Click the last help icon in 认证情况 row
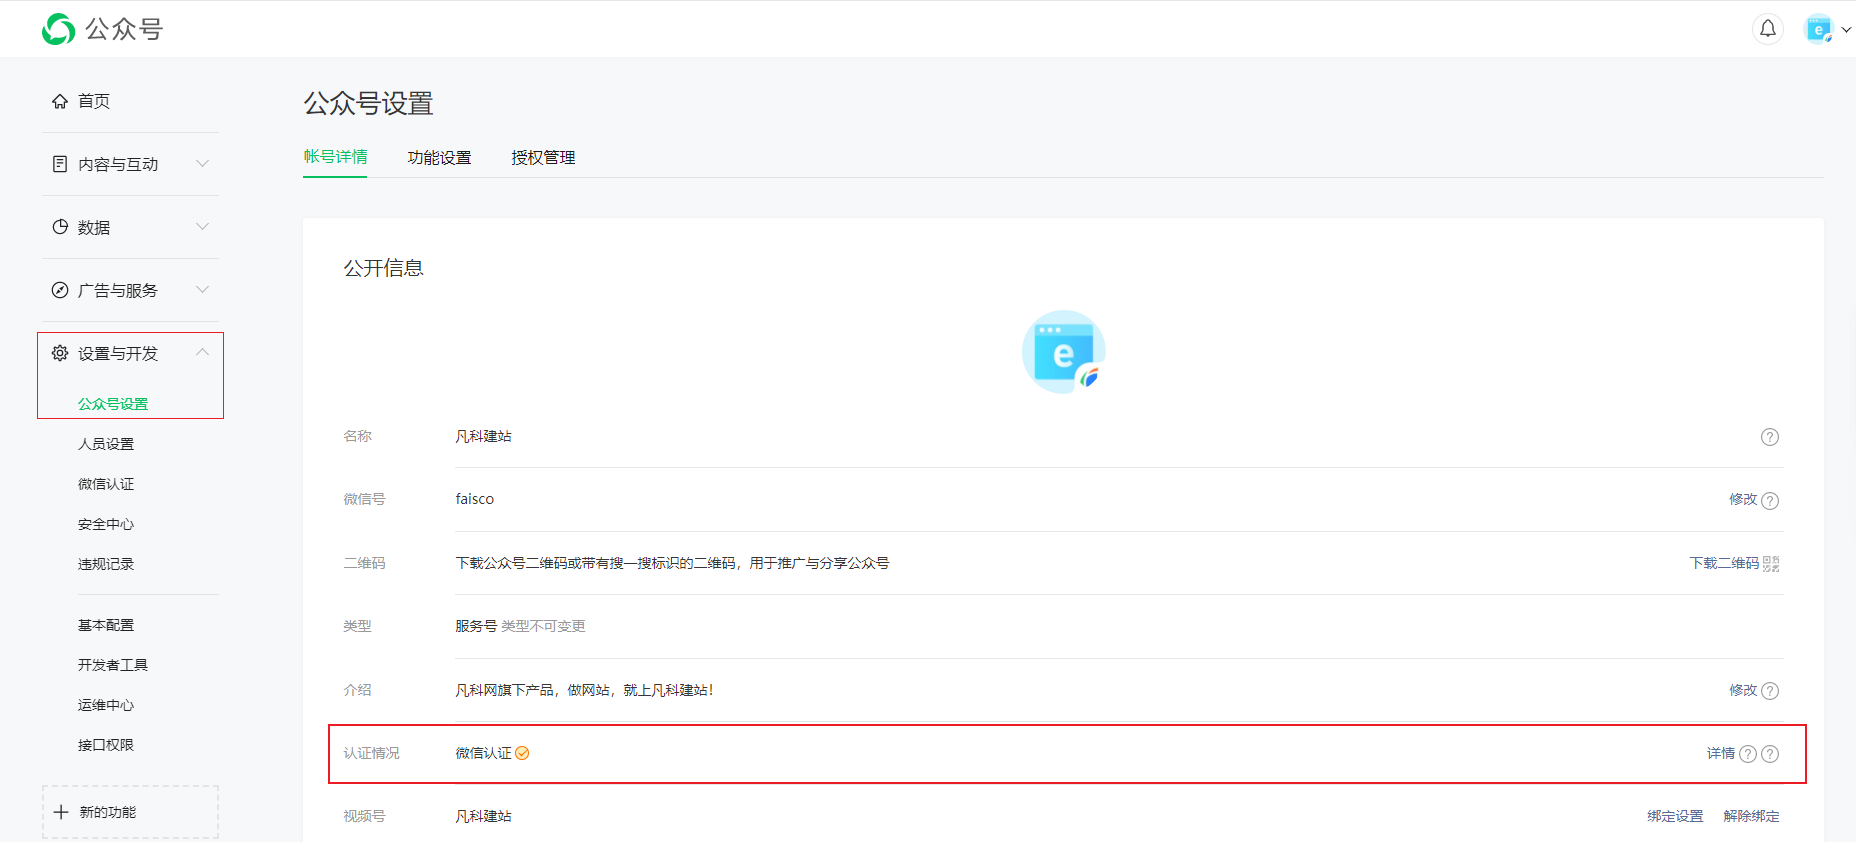Viewport: 1856px width, 842px height. [x=1770, y=754]
